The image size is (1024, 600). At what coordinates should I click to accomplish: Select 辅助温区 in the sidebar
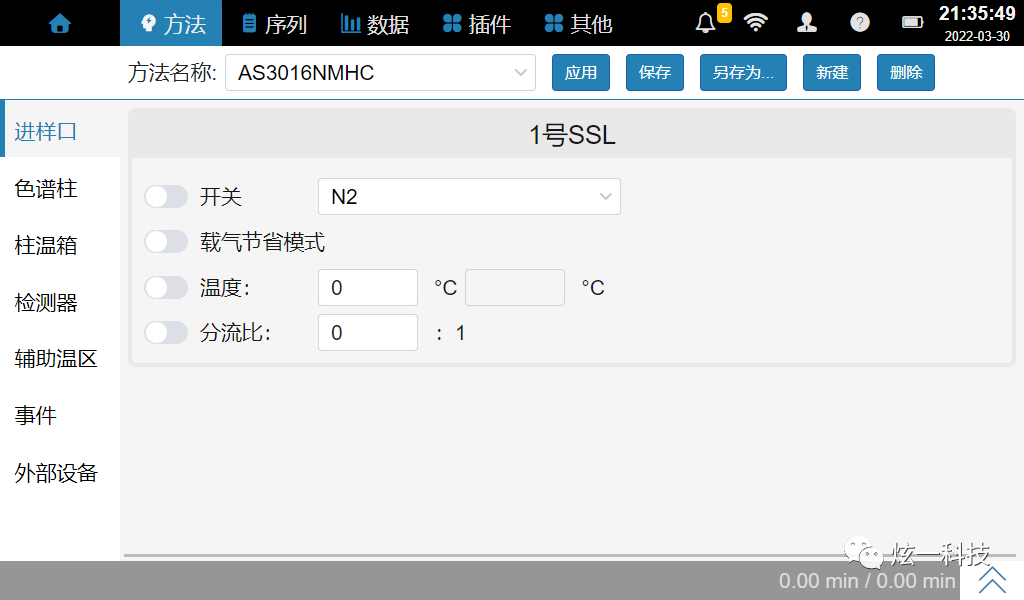60,358
